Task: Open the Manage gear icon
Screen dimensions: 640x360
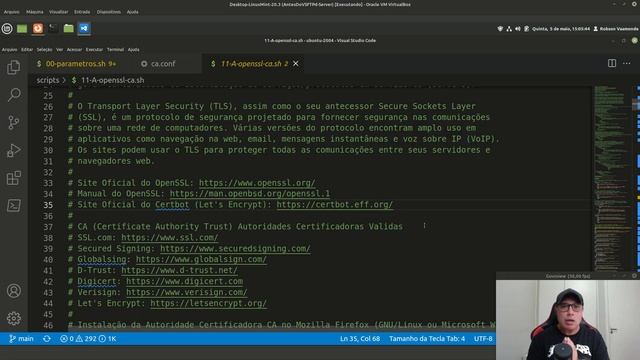Action: point(13,318)
